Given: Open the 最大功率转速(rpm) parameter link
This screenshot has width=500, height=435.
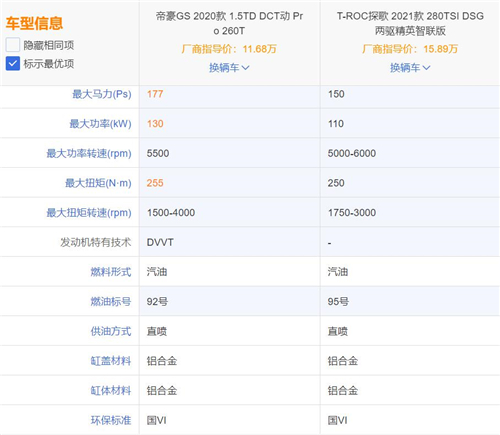Looking at the screenshot, I should (x=89, y=153).
